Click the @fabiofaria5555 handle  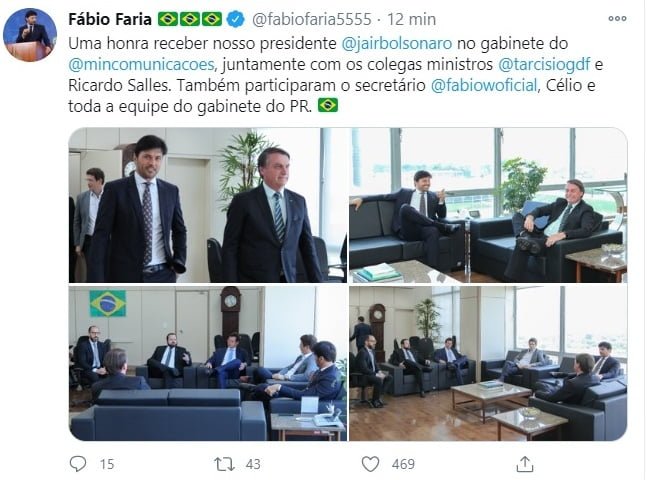pyautogui.click(x=312, y=19)
